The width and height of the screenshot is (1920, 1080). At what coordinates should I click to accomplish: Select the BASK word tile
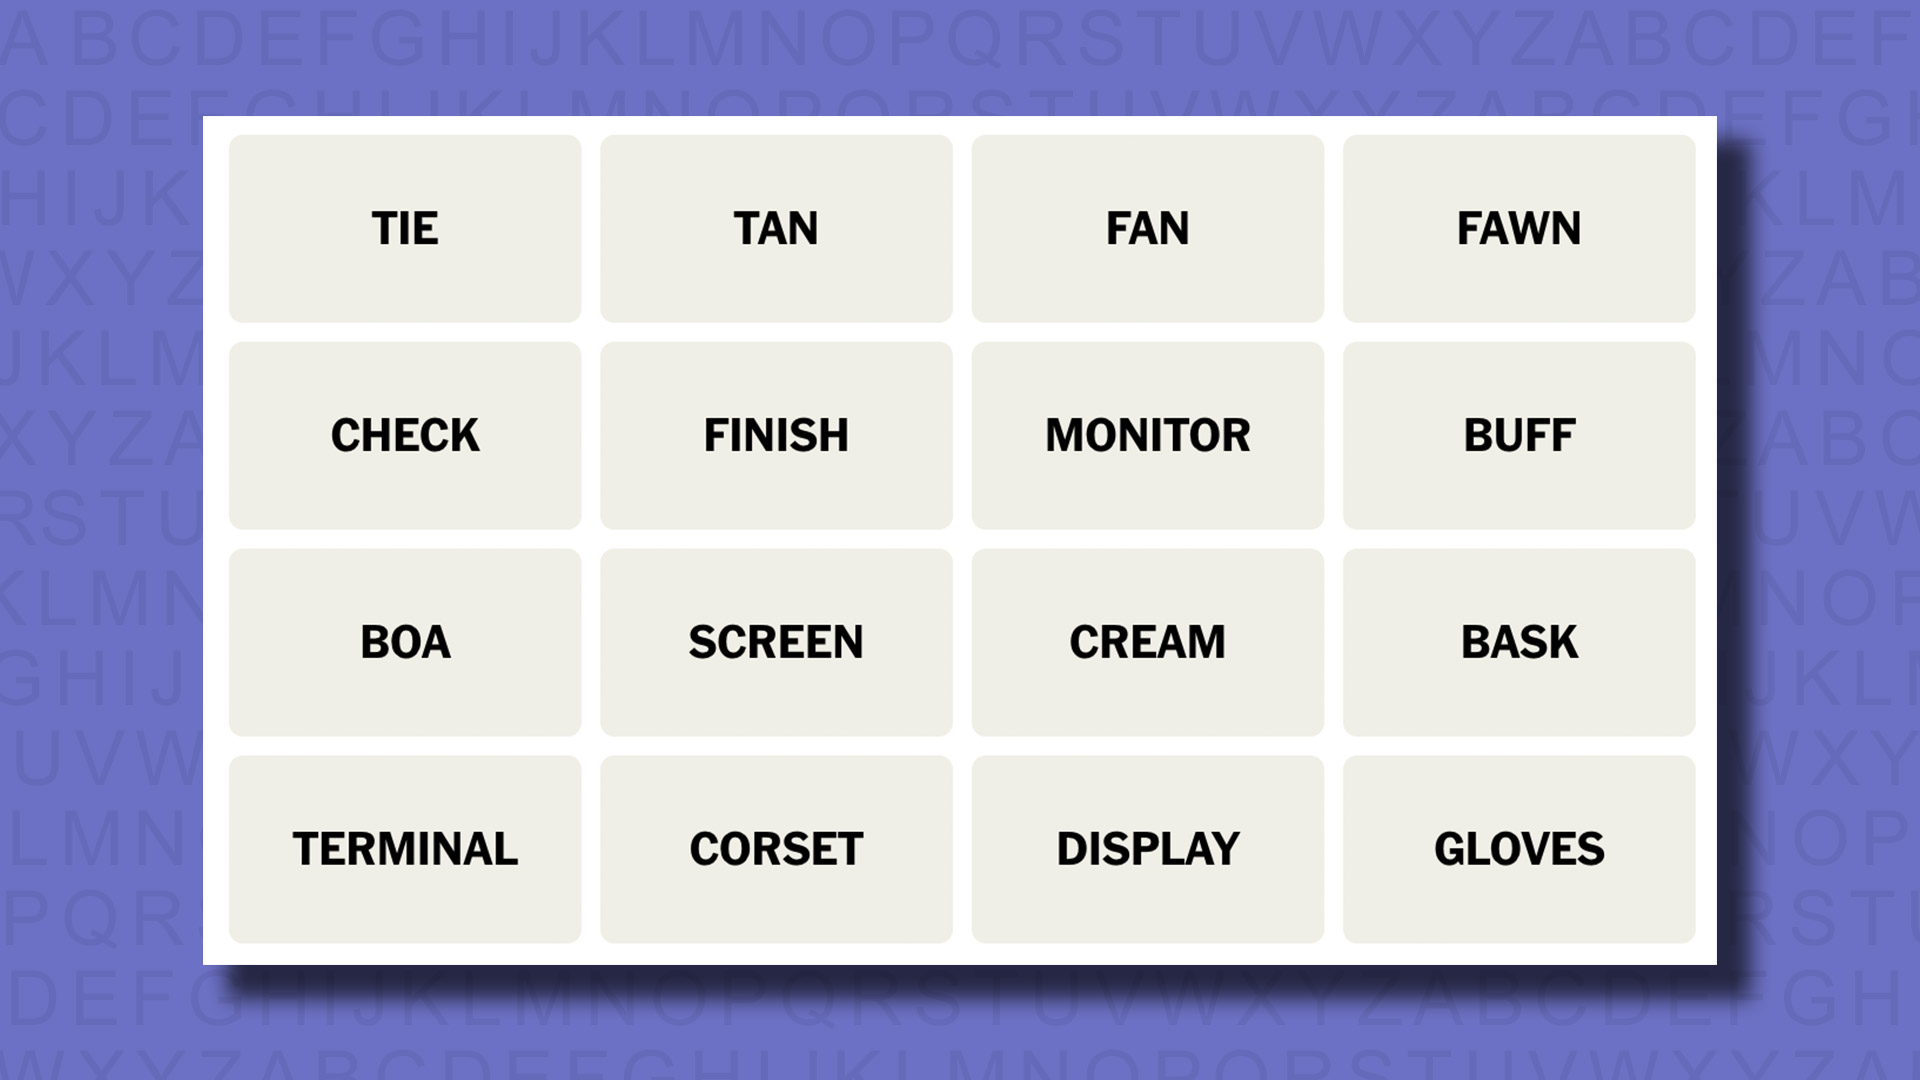point(1519,641)
